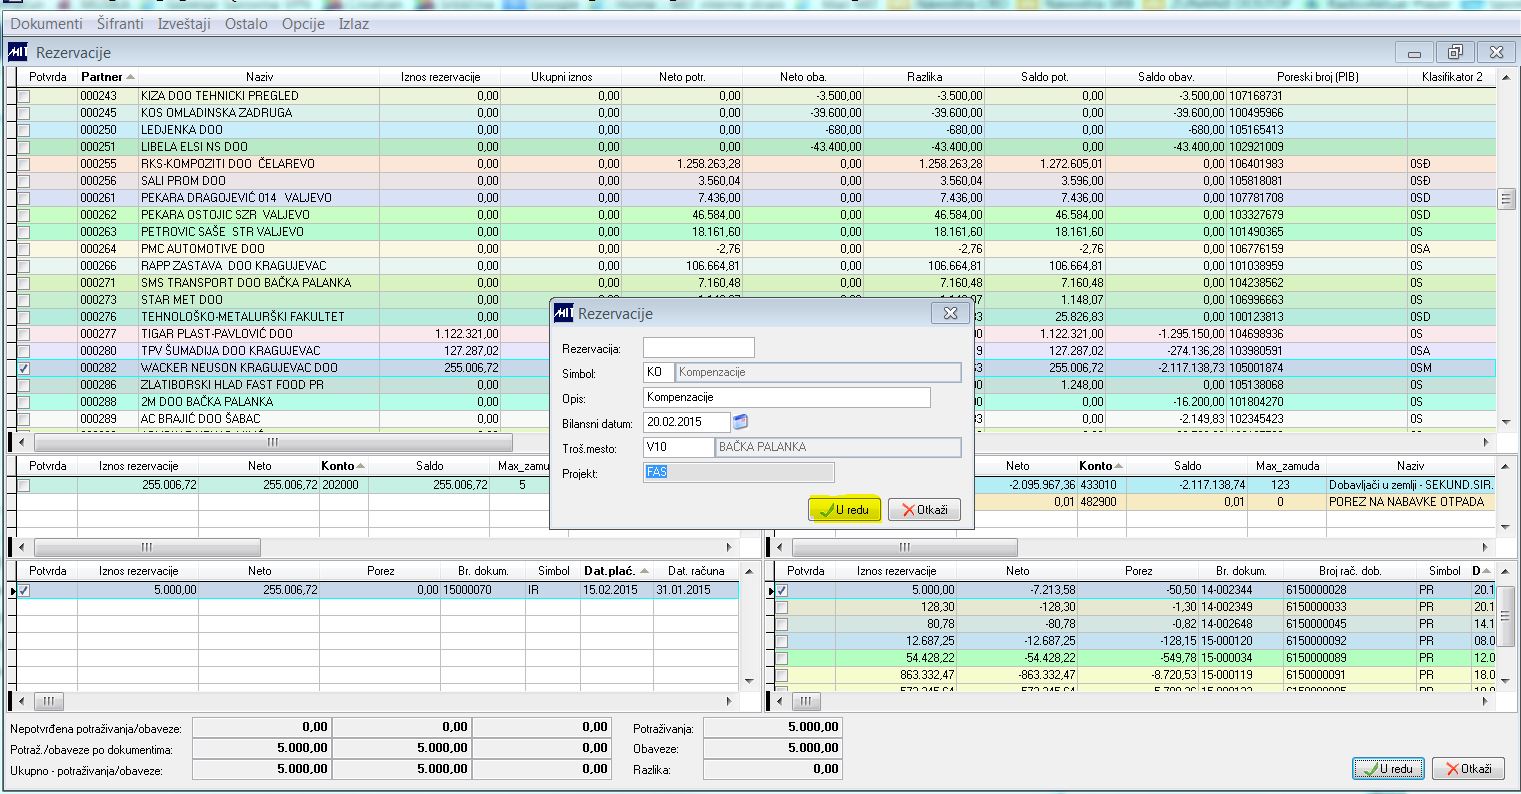Image resolution: width=1521 pixels, height=794 pixels.
Task: Confirm the dialog with the highlighted U redu button
Action: point(844,510)
